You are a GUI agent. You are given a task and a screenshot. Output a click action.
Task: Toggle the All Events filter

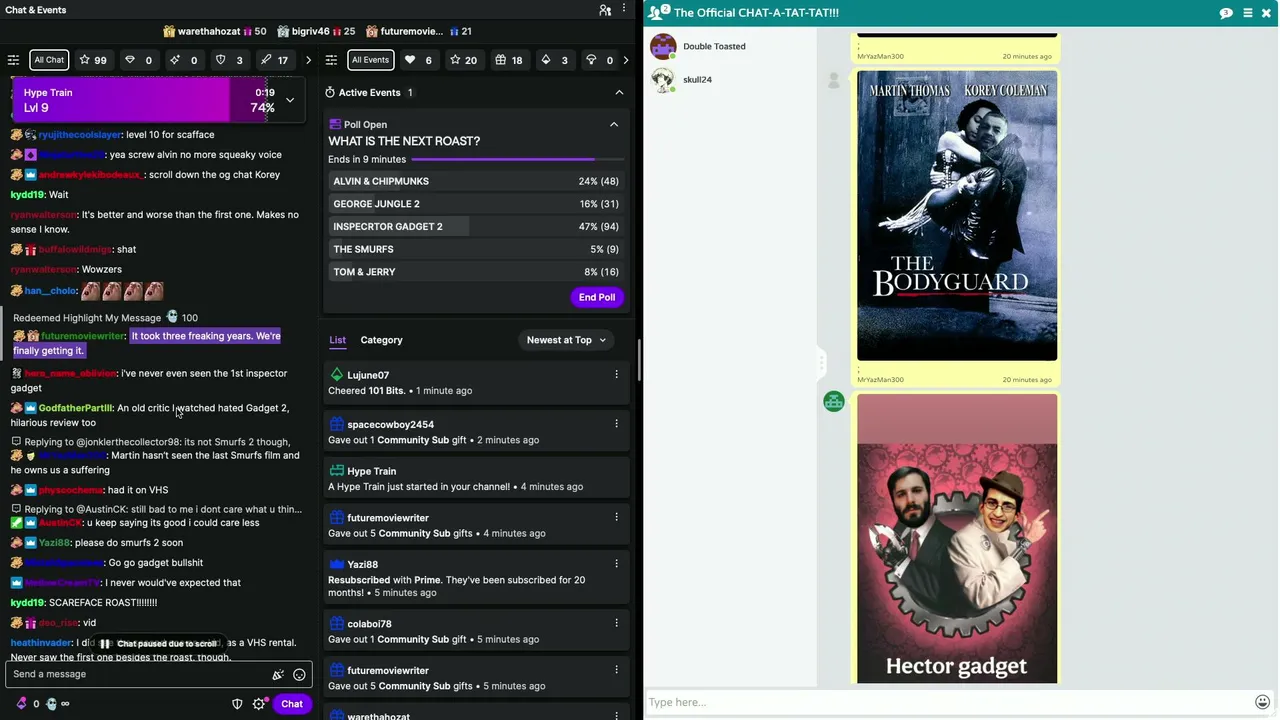tap(370, 60)
